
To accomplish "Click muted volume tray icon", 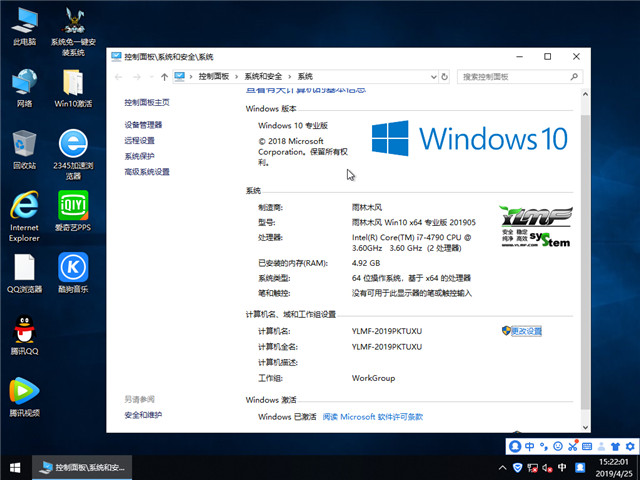I will [547, 468].
